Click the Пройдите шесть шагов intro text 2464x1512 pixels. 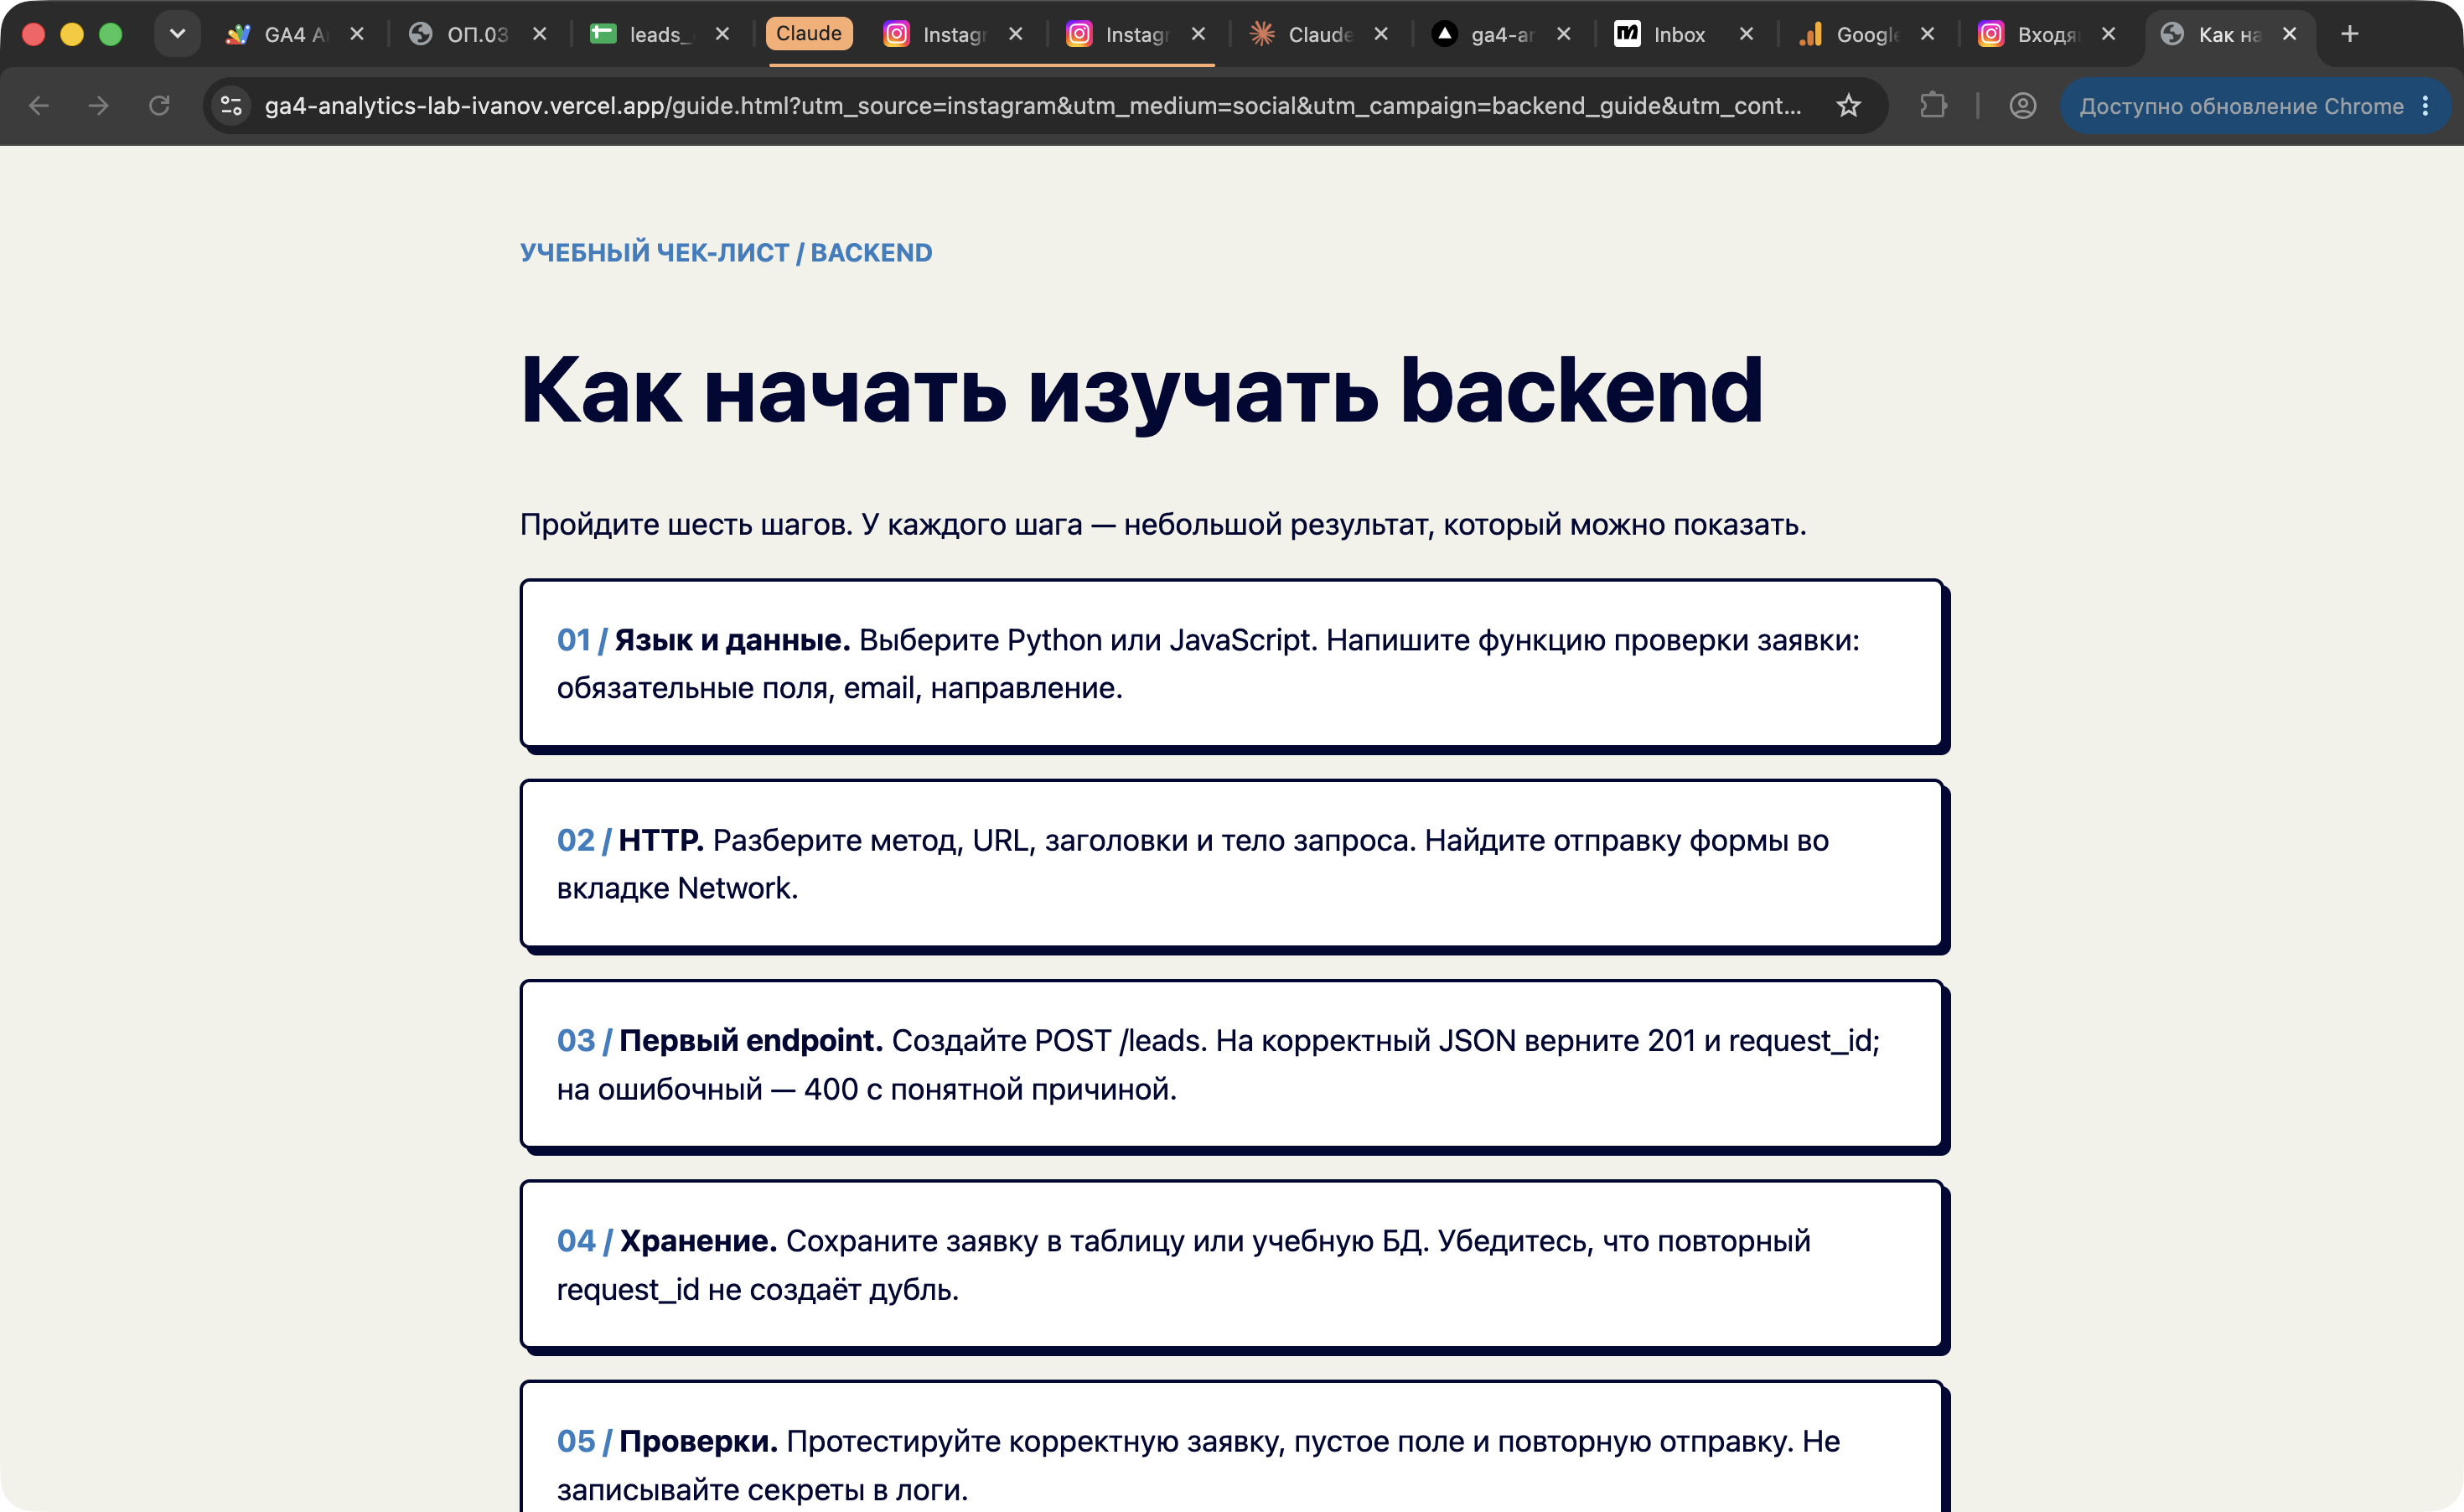point(1163,524)
